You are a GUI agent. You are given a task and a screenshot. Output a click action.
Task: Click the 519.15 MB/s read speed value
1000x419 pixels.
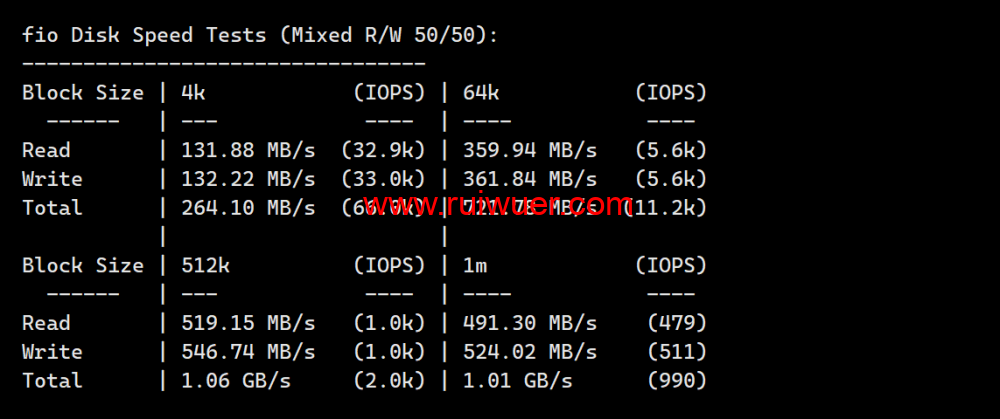248,324
